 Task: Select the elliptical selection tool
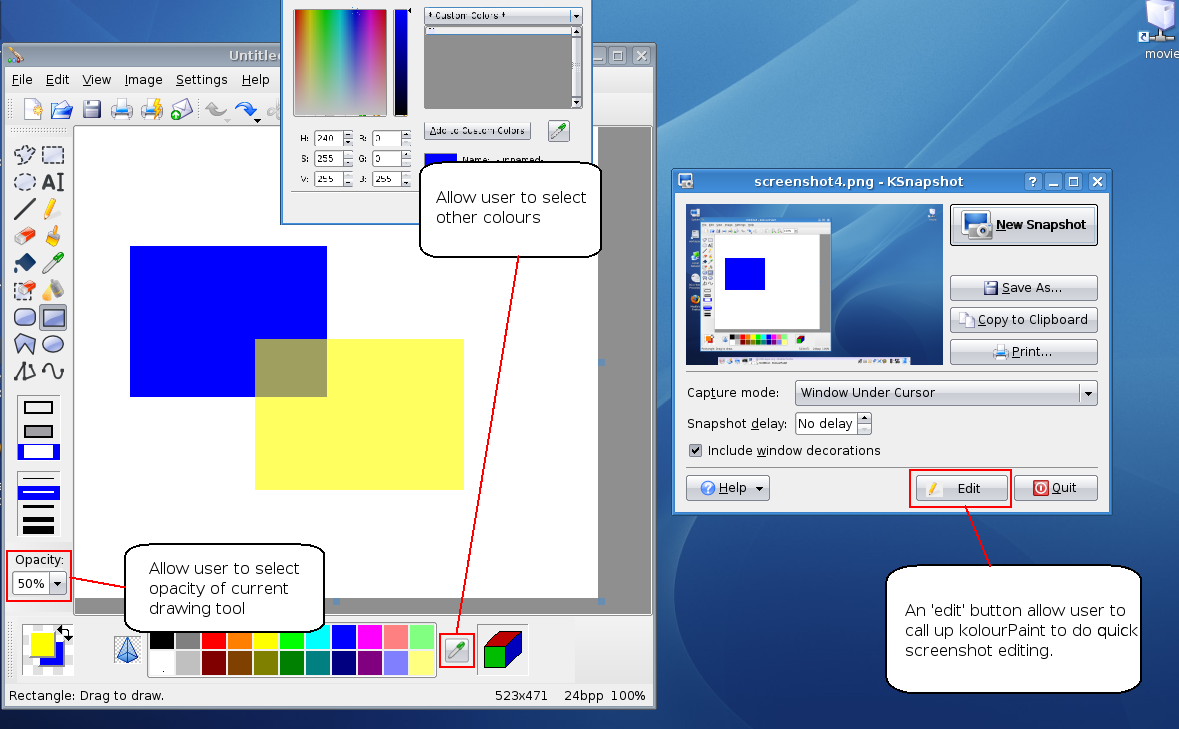point(25,182)
